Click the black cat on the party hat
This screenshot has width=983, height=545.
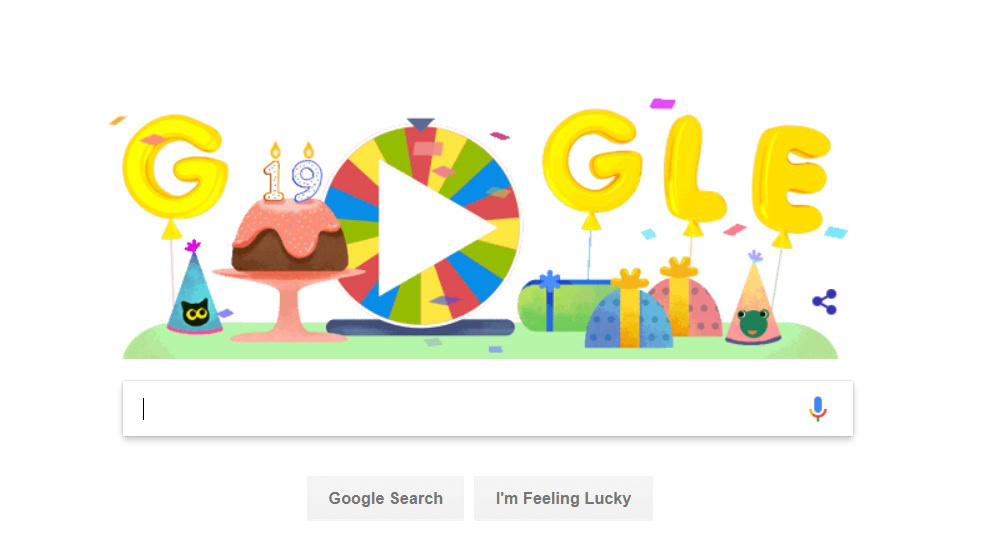(195, 312)
